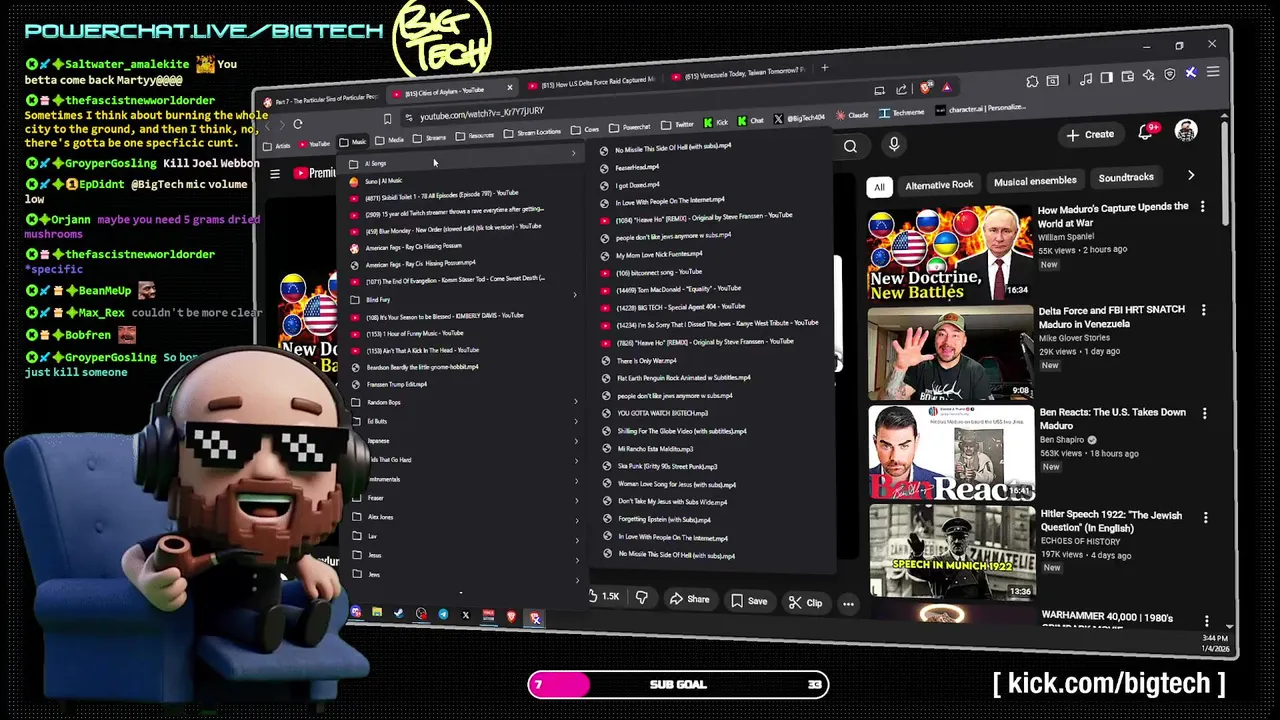Screen dimensions: 1280x720
Task: Expand the Blind Fury bookmark folder
Action: point(463,297)
